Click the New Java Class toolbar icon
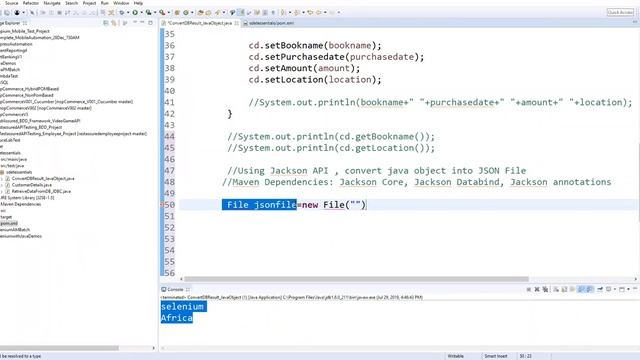The height and width of the screenshot is (360, 640). (x=186, y=12)
